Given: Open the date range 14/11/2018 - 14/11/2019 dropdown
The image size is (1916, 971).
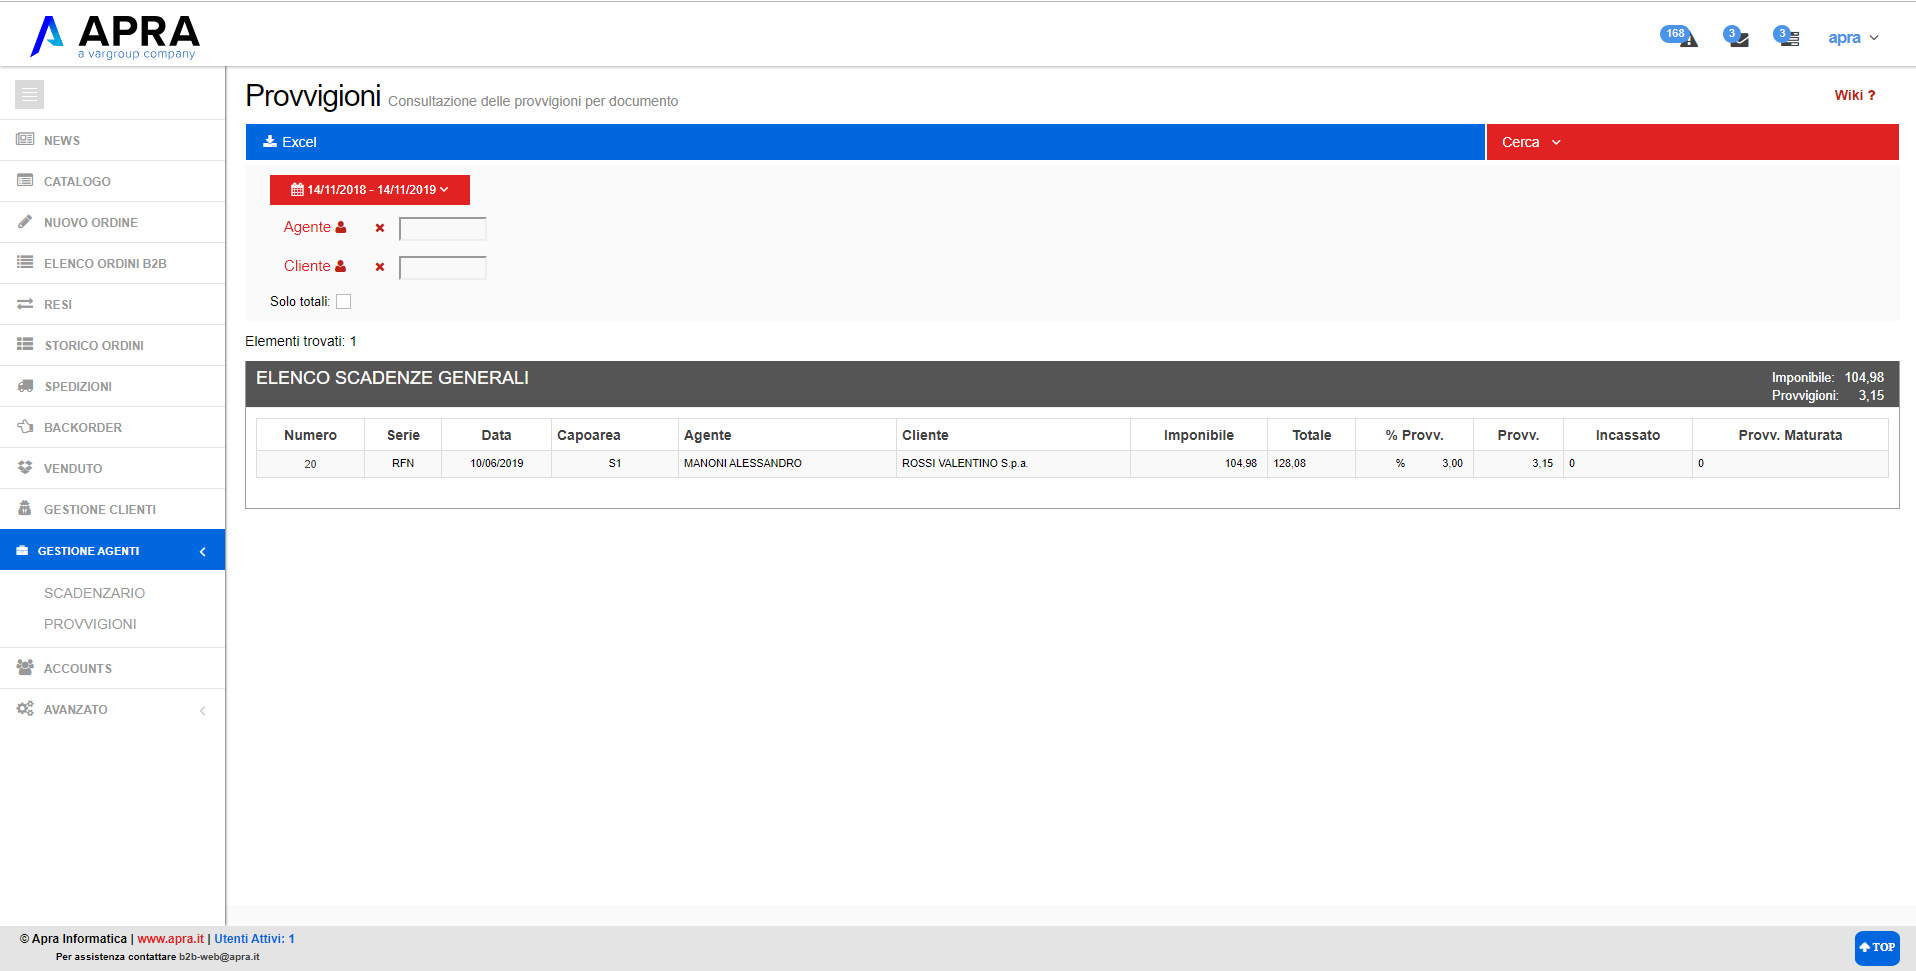Looking at the screenshot, I should [x=370, y=190].
